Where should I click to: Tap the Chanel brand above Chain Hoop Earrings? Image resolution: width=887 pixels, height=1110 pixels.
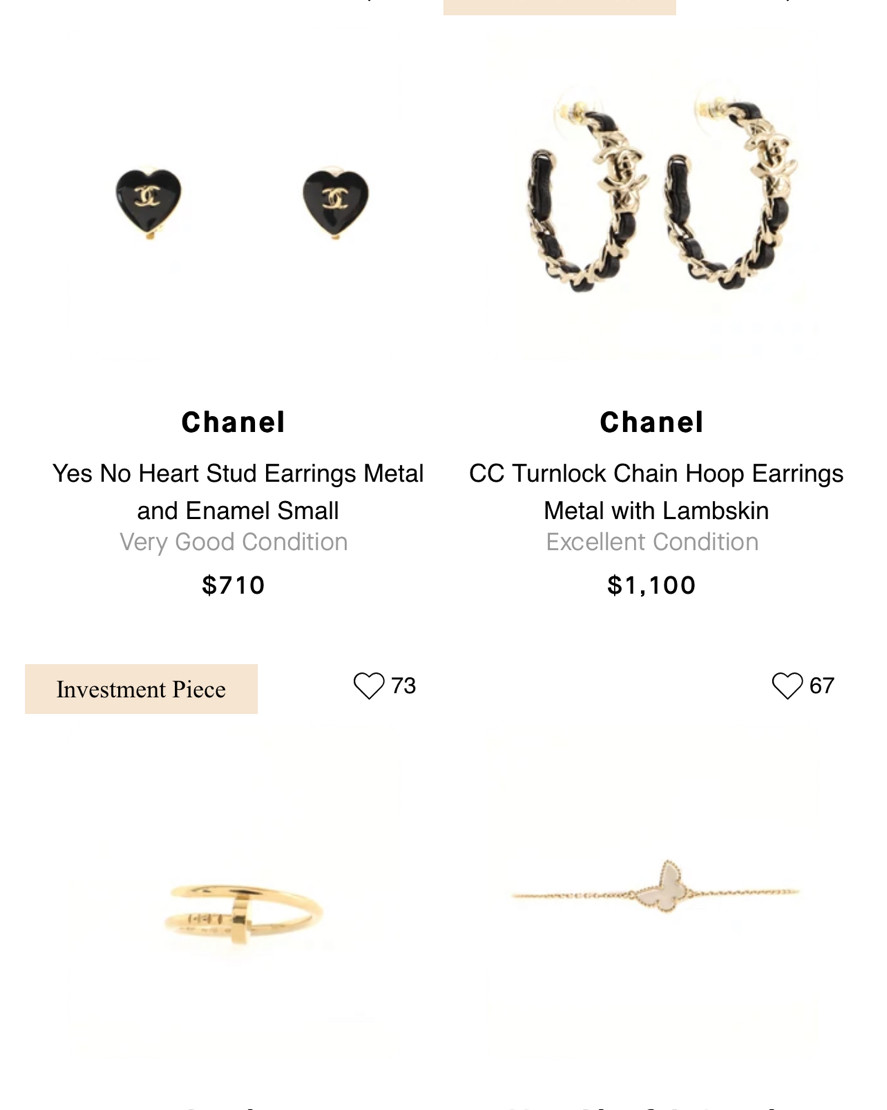pyautogui.click(x=652, y=423)
